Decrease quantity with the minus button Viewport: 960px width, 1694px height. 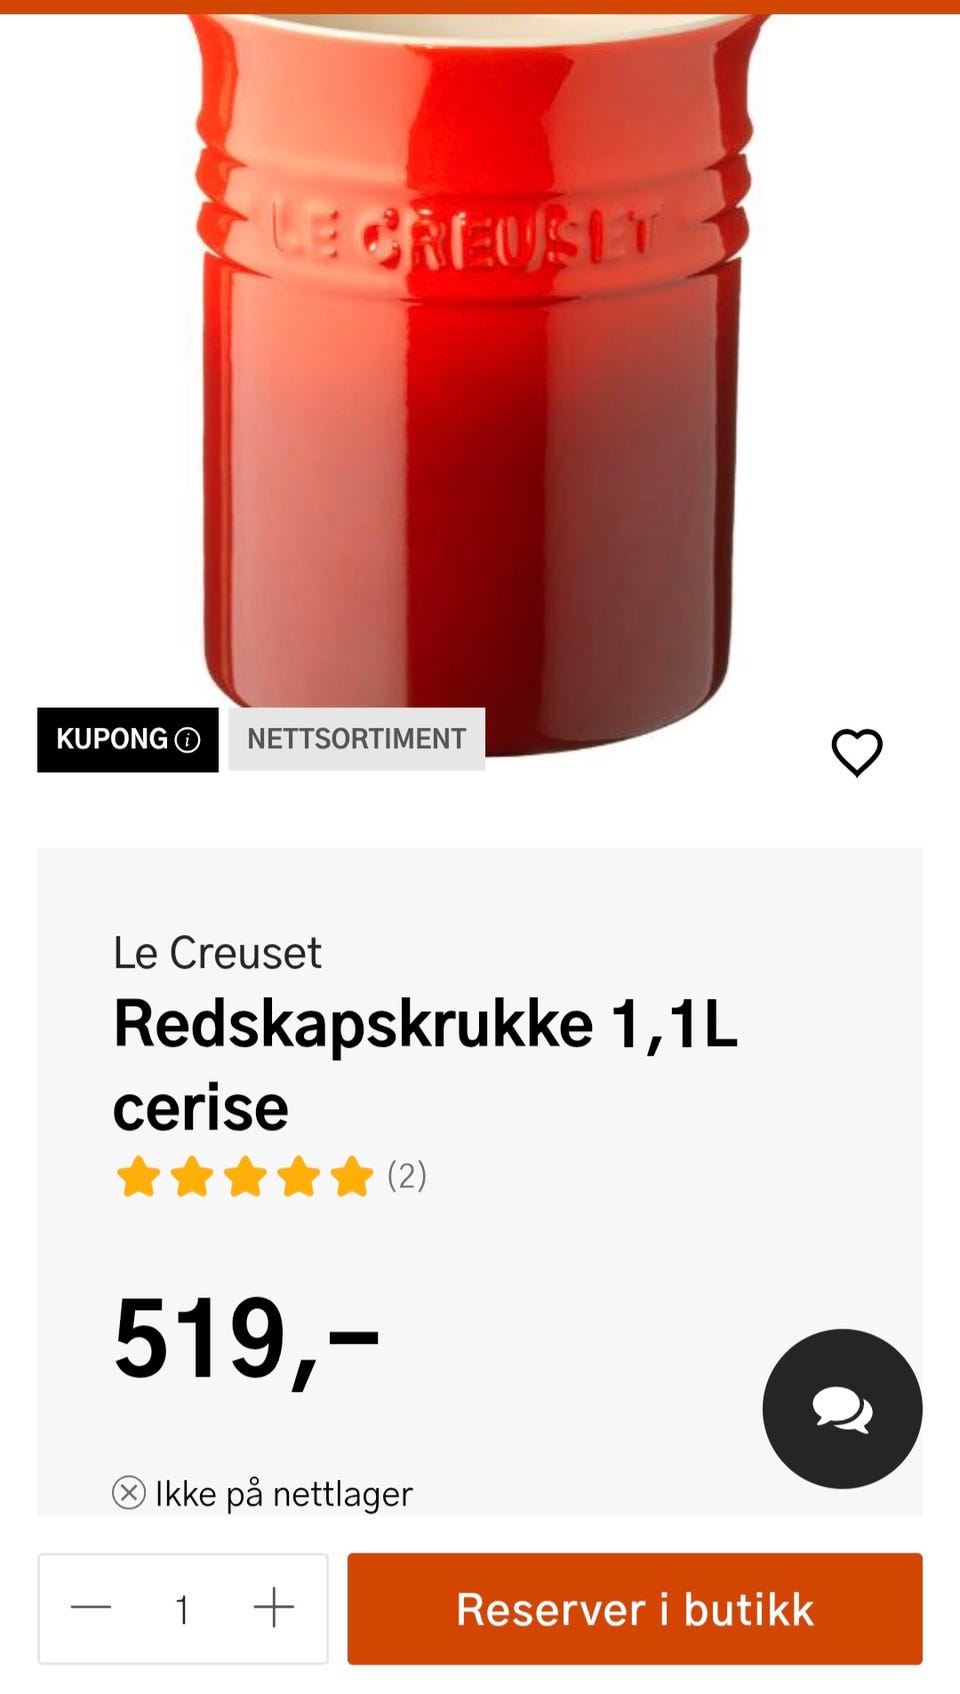click(x=91, y=1608)
